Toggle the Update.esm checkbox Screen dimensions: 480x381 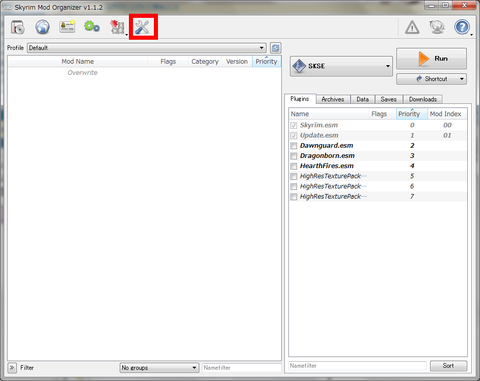[x=293, y=136]
